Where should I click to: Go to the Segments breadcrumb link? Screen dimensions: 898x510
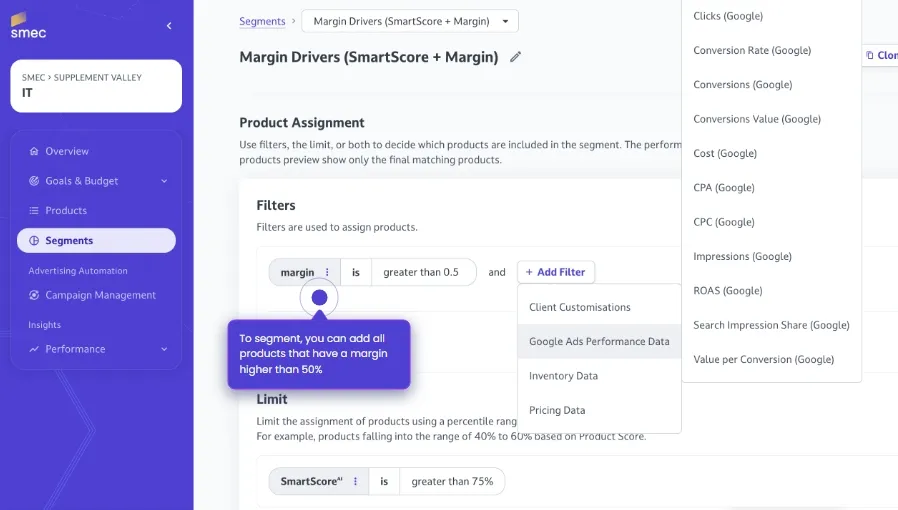[262, 21]
